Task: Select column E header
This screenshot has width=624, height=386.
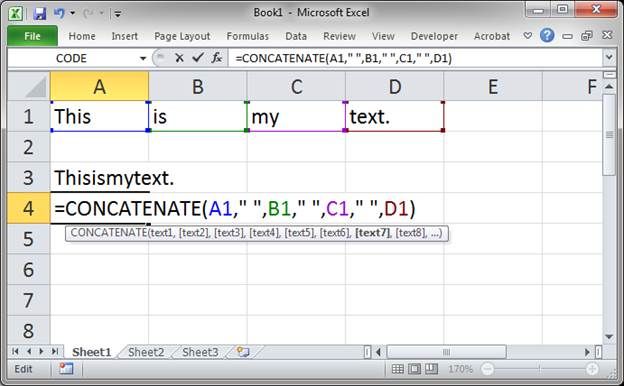Action: (x=493, y=86)
